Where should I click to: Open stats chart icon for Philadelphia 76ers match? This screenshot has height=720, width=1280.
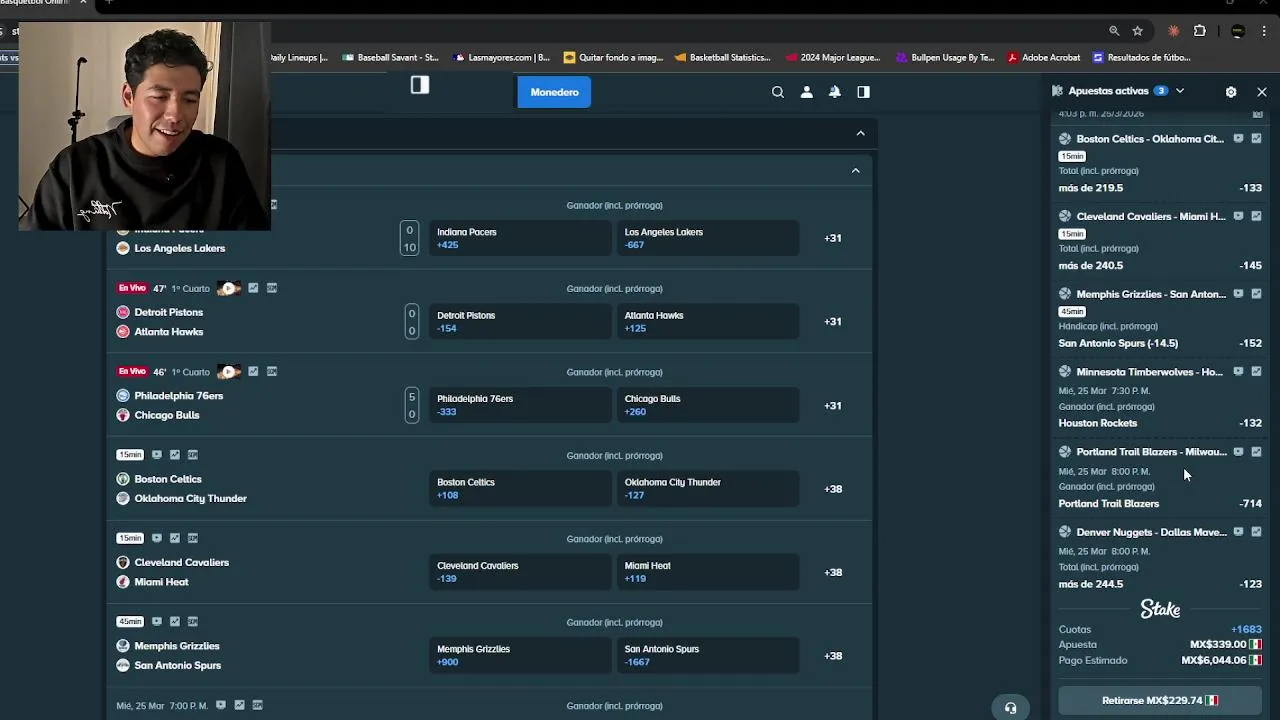tap(253, 372)
